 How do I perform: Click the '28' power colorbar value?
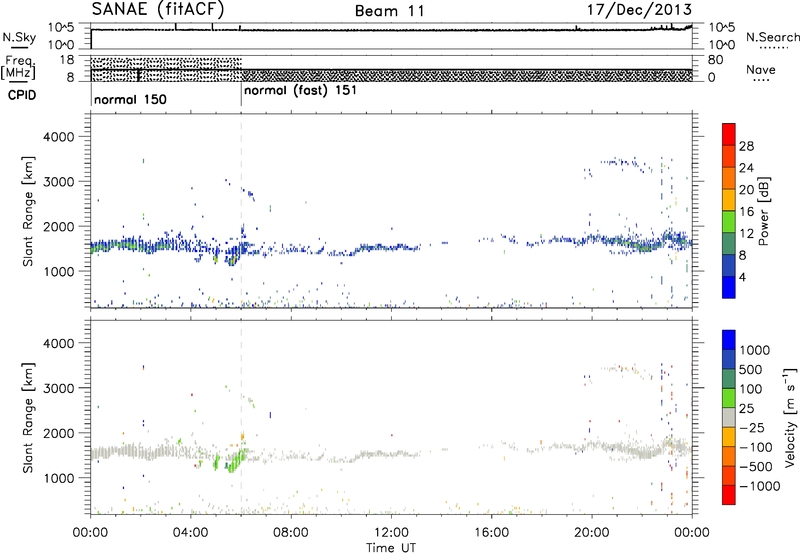pyautogui.click(x=746, y=146)
